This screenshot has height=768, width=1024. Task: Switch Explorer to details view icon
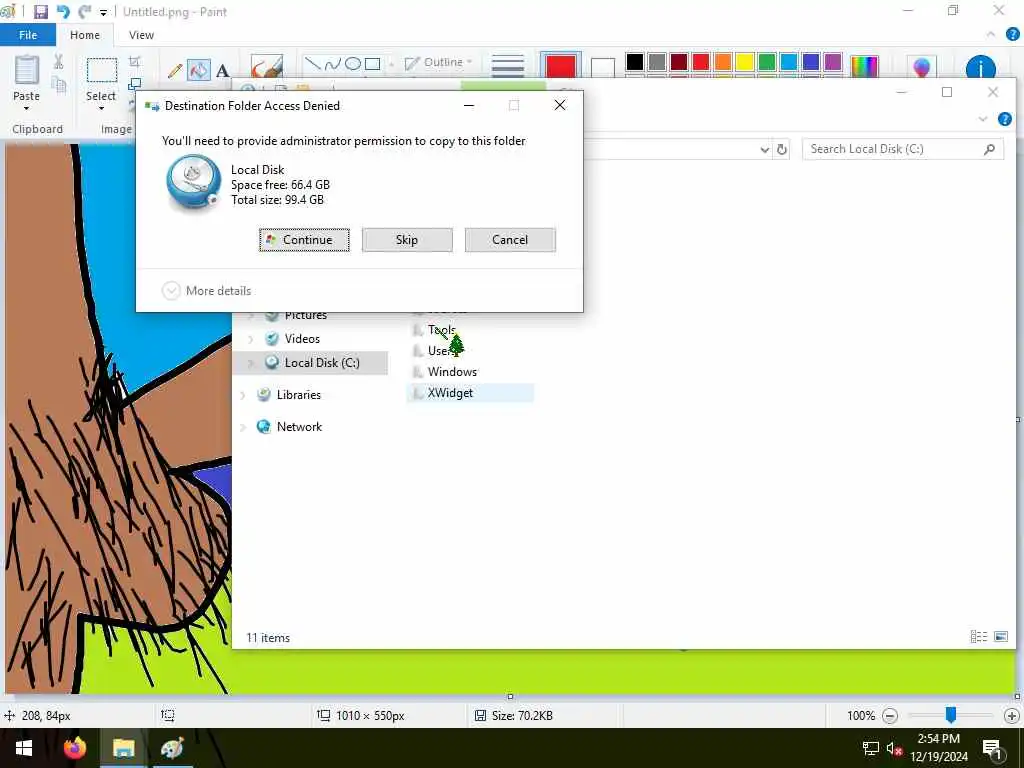point(978,637)
